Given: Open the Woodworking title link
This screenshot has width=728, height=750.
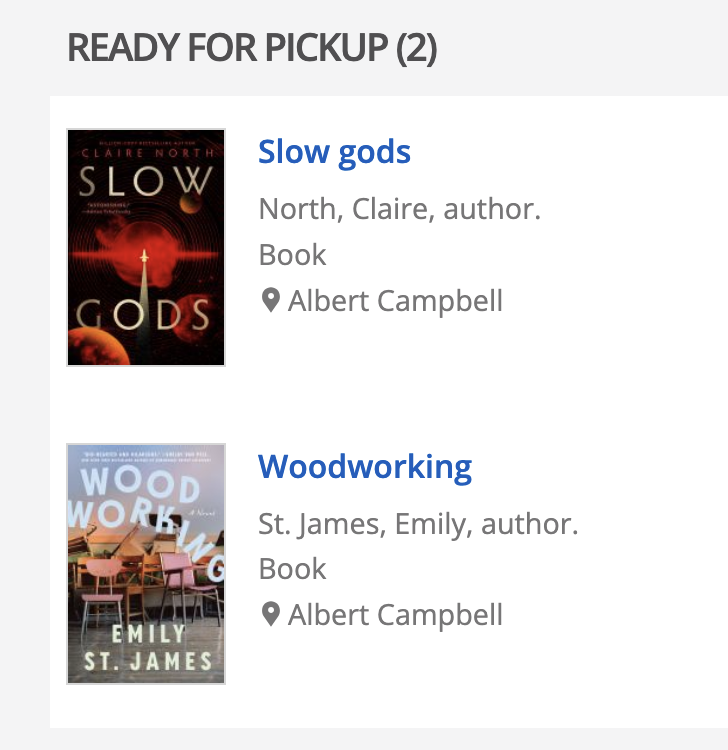Looking at the screenshot, I should click(365, 466).
